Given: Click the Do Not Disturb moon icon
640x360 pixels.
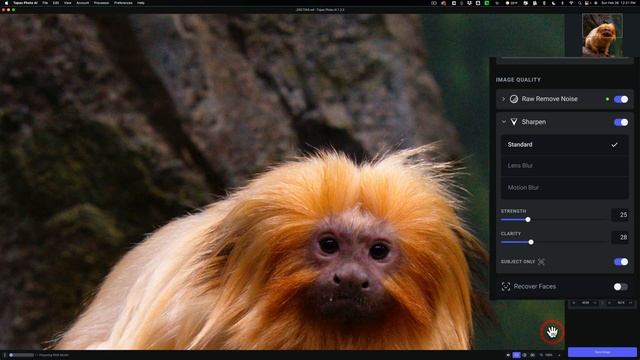Looking at the screenshot, I should [553, 3].
